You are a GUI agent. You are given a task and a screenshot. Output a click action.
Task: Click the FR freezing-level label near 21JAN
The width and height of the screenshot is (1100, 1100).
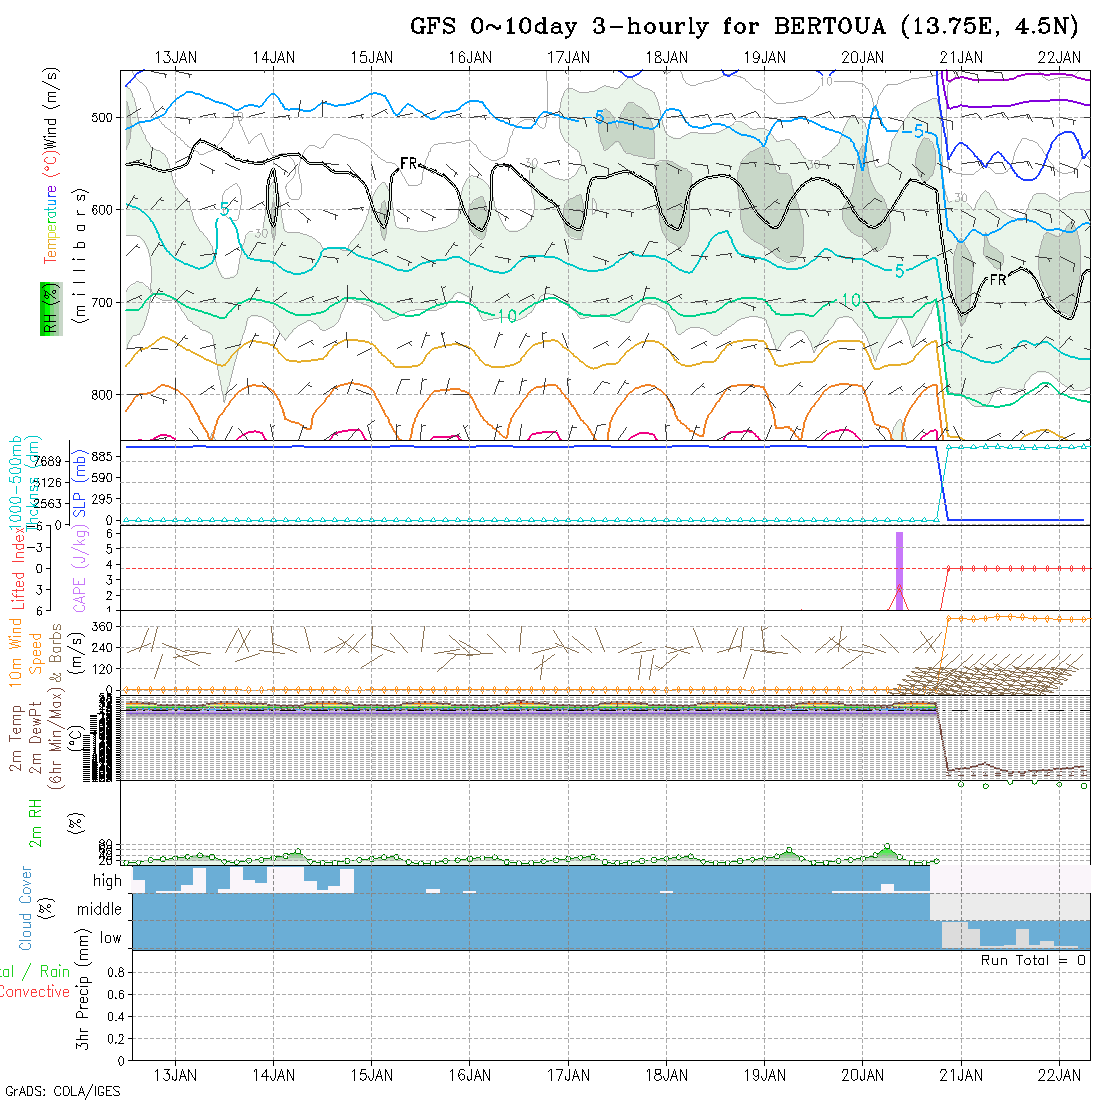pos(997,281)
